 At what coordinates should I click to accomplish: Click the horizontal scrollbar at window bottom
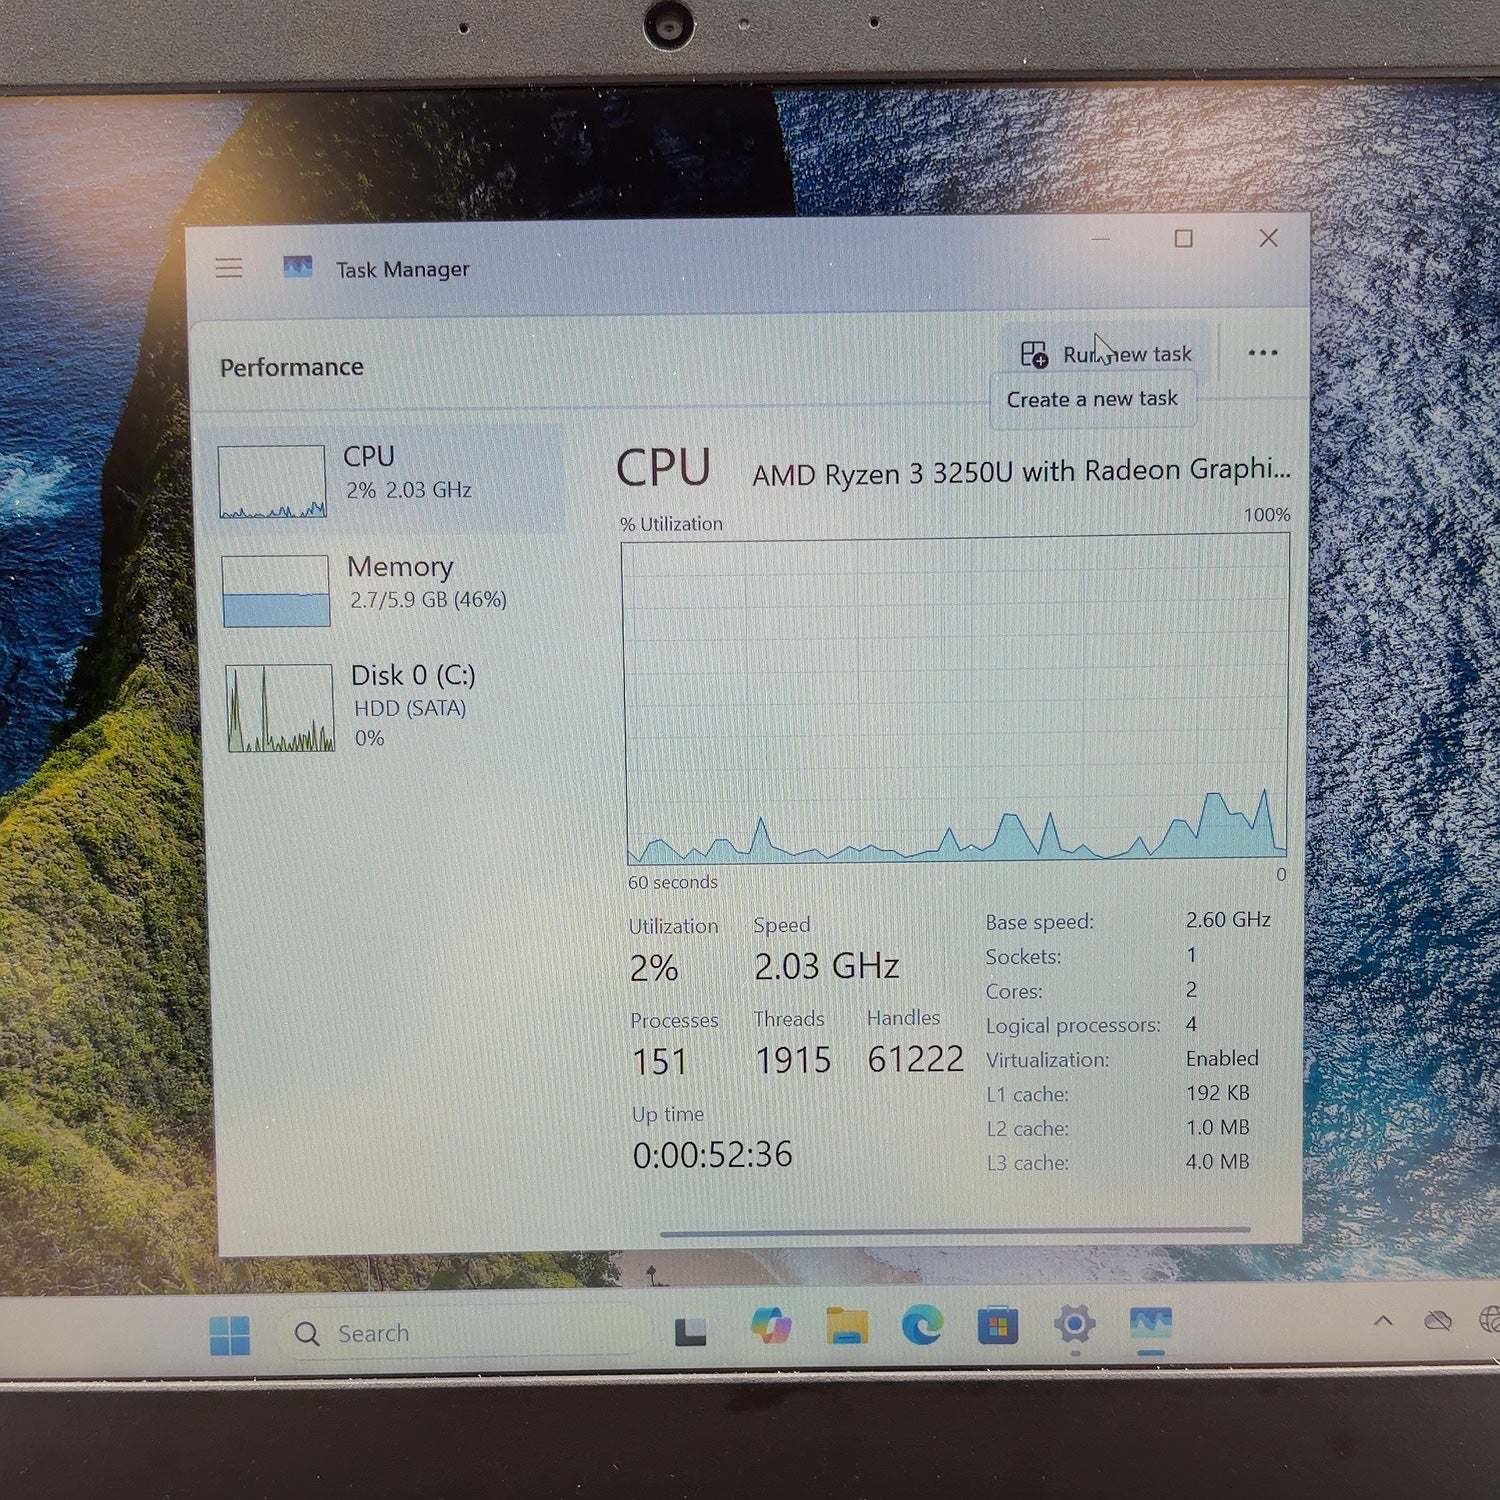tap(955, 1231)
